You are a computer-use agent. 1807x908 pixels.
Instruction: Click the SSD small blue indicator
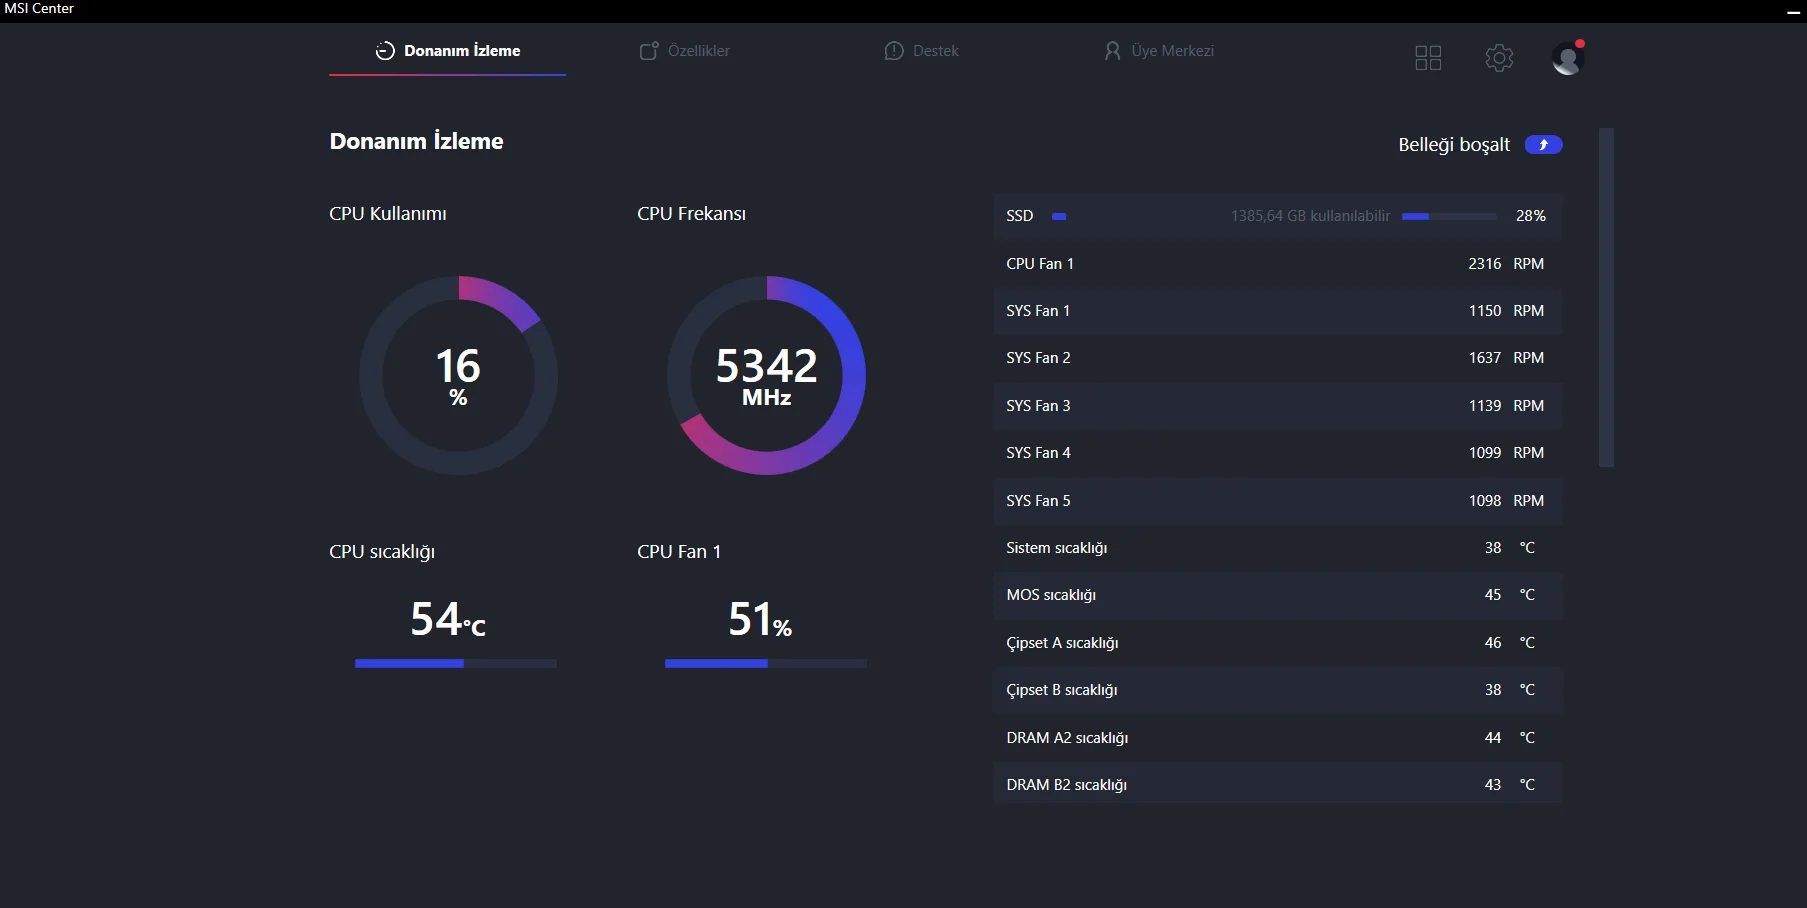point(1059,216)
